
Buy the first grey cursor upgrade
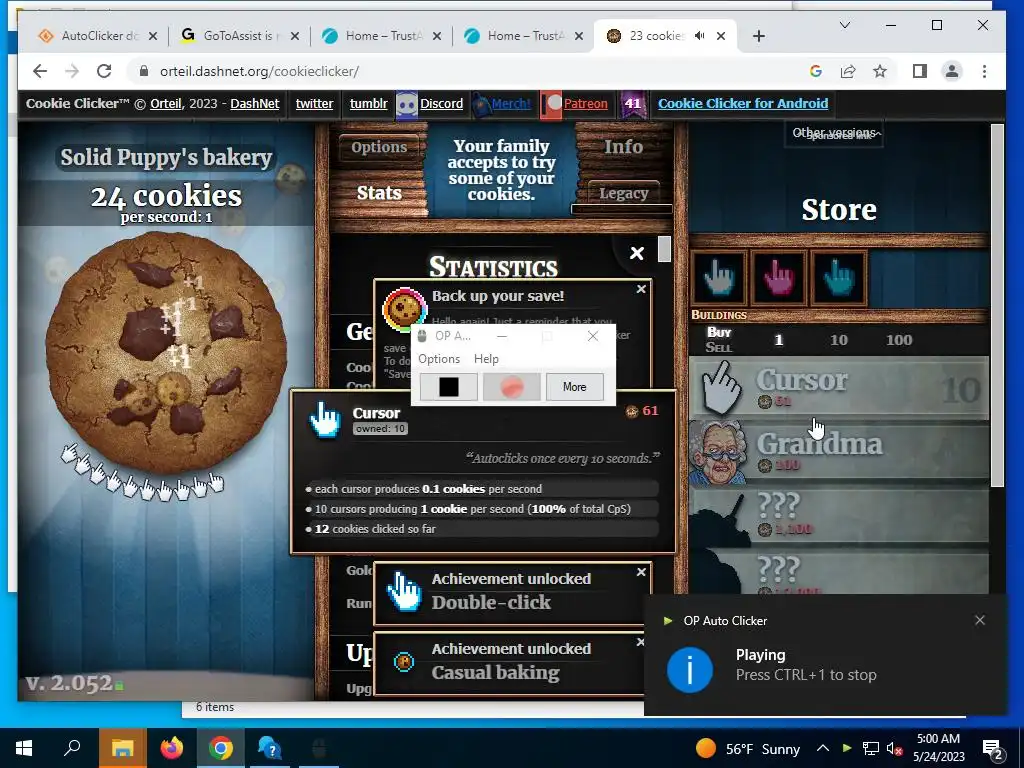click(718, 278)
